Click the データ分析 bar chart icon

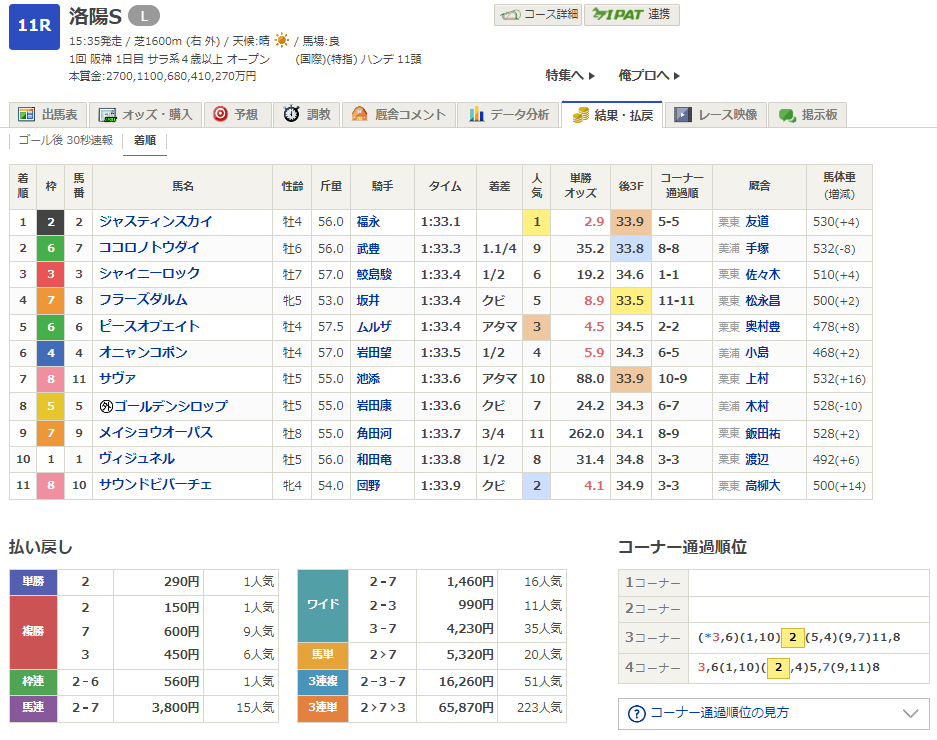click(x=476, y=115)
